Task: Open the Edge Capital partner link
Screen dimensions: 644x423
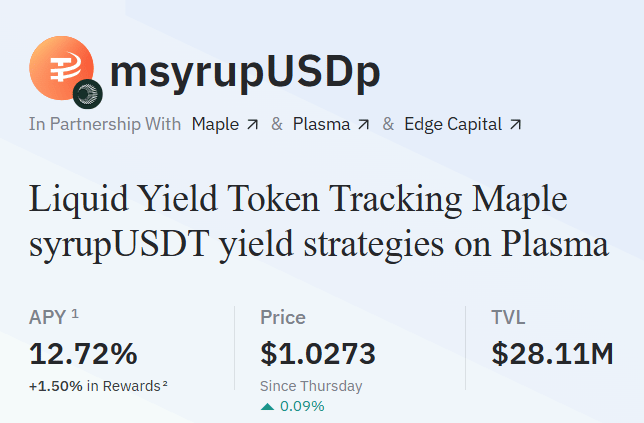Action: pyautogui.click(x=453, y=125)
